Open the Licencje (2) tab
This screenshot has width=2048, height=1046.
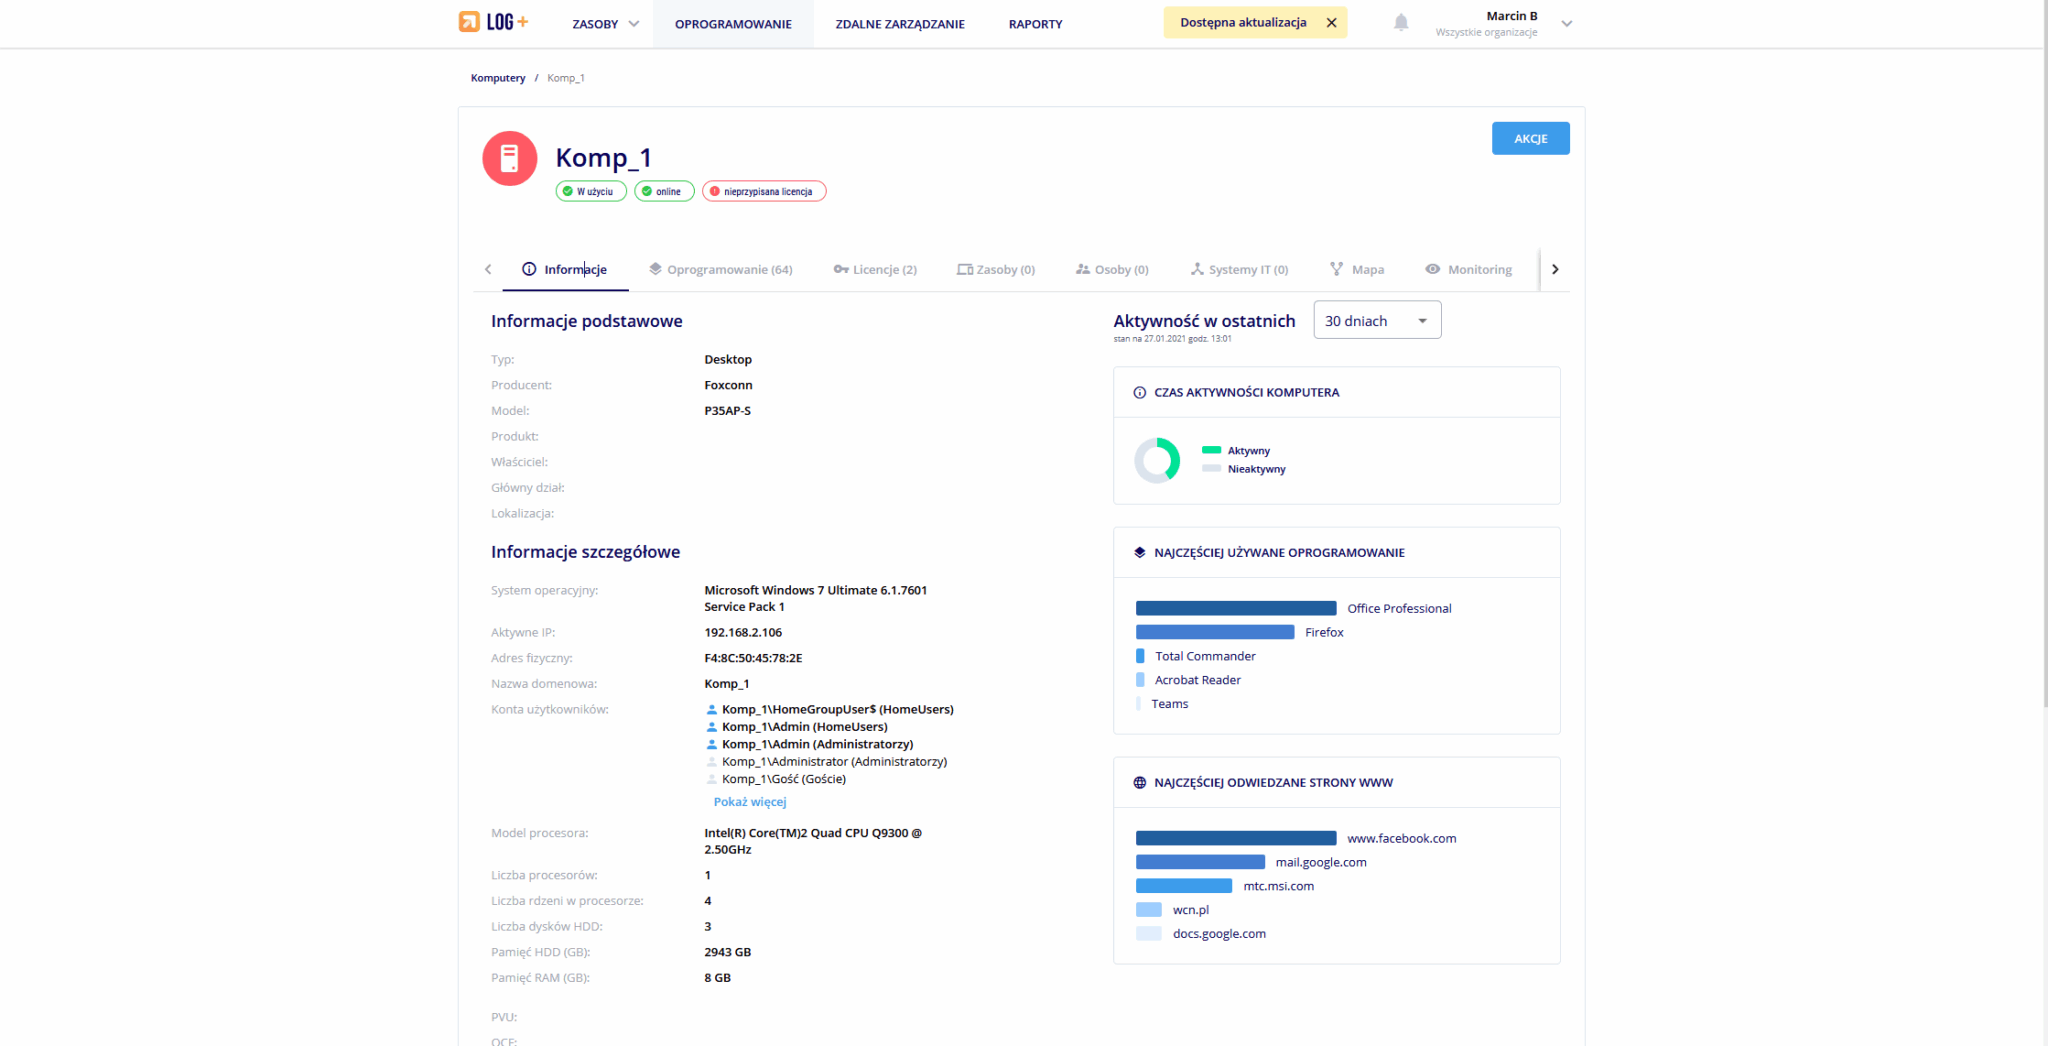pyautogui.click(x=875, y=270)
